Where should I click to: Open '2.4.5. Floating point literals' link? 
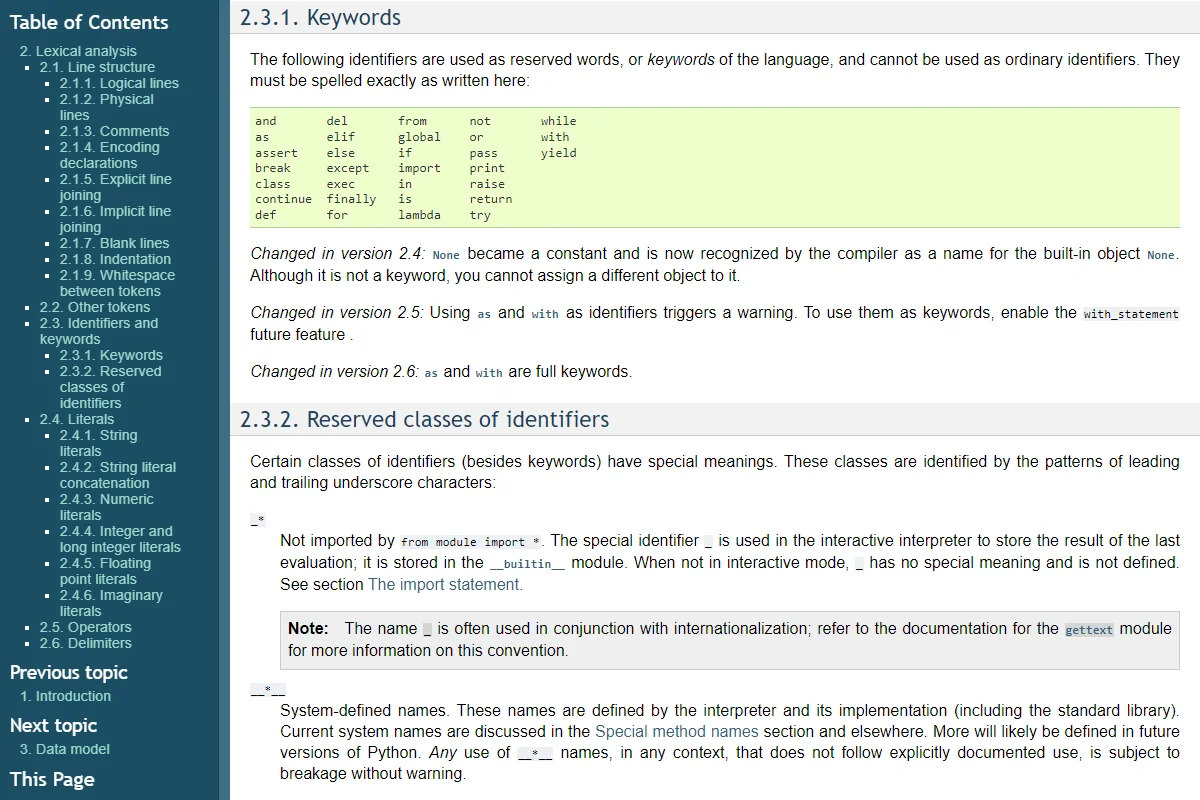coord(105,571)
